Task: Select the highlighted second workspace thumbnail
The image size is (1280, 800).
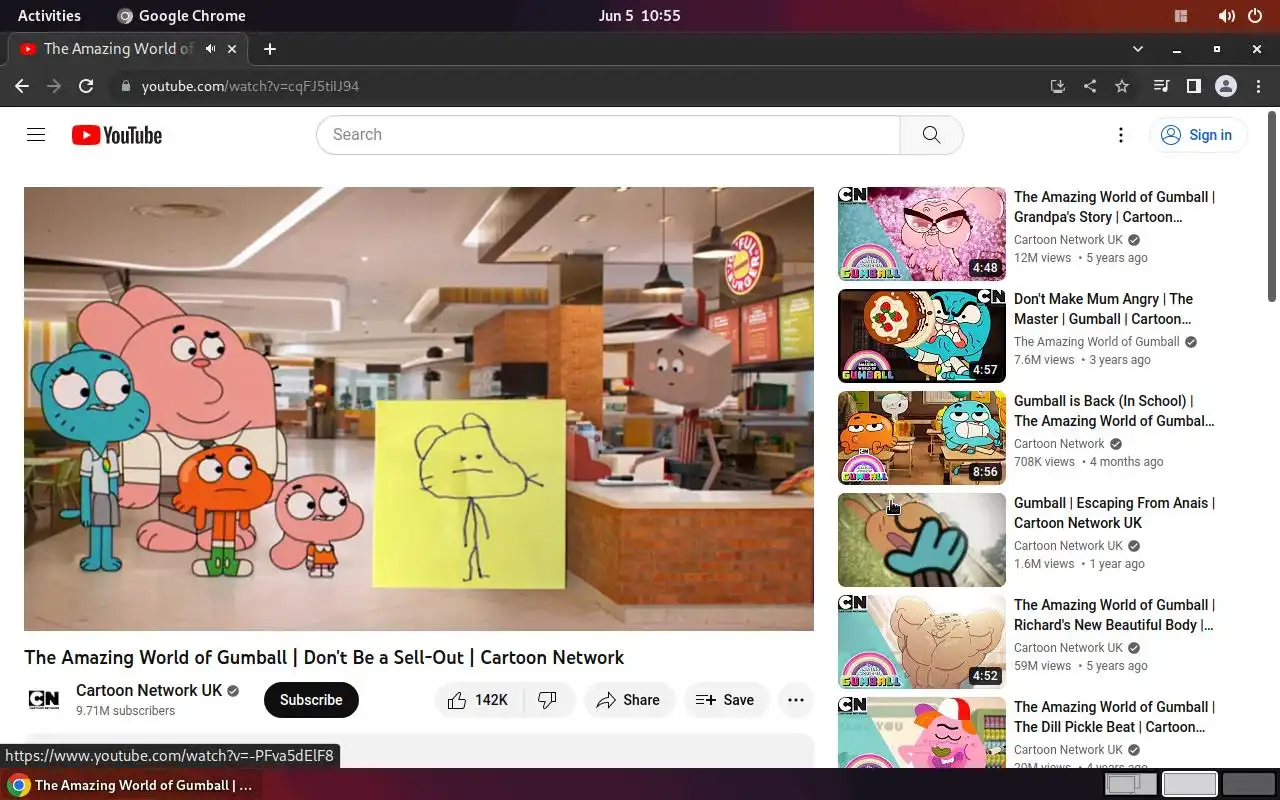Action: (1190, 785)
